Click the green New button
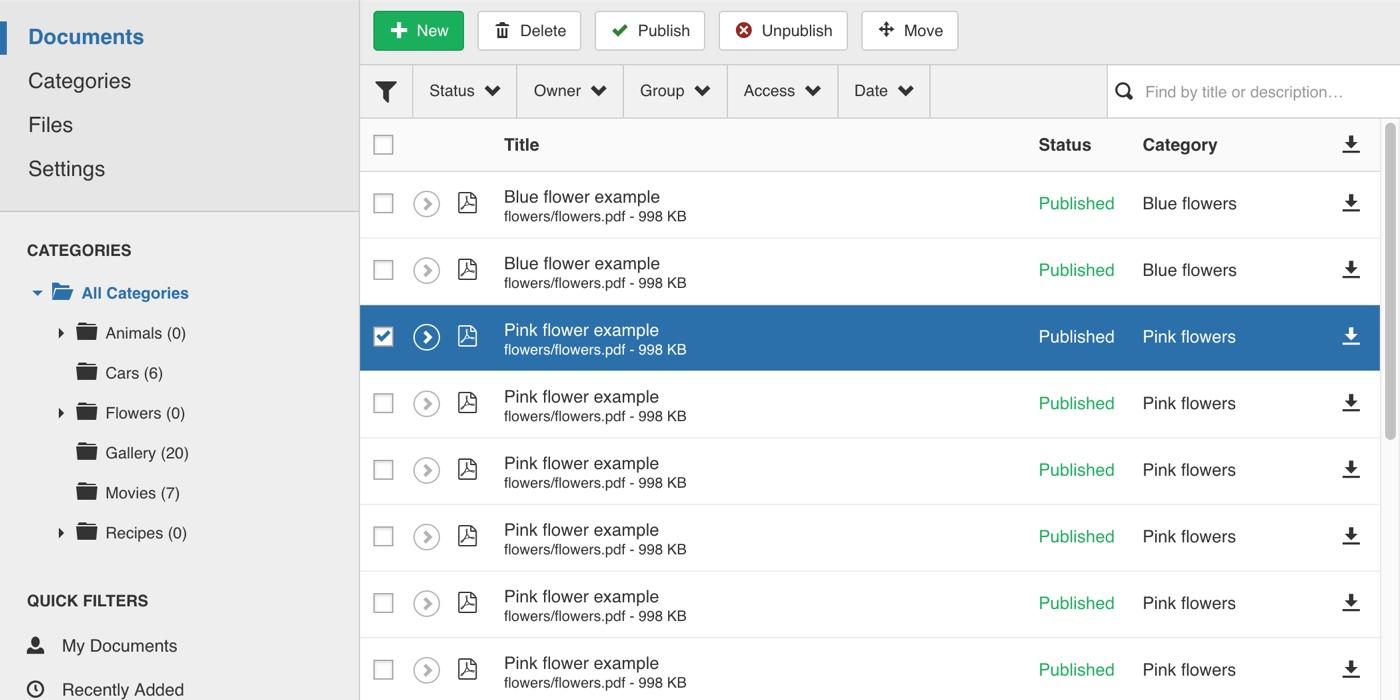This screenshot has height=700, width=1400. tap(418, 31)
